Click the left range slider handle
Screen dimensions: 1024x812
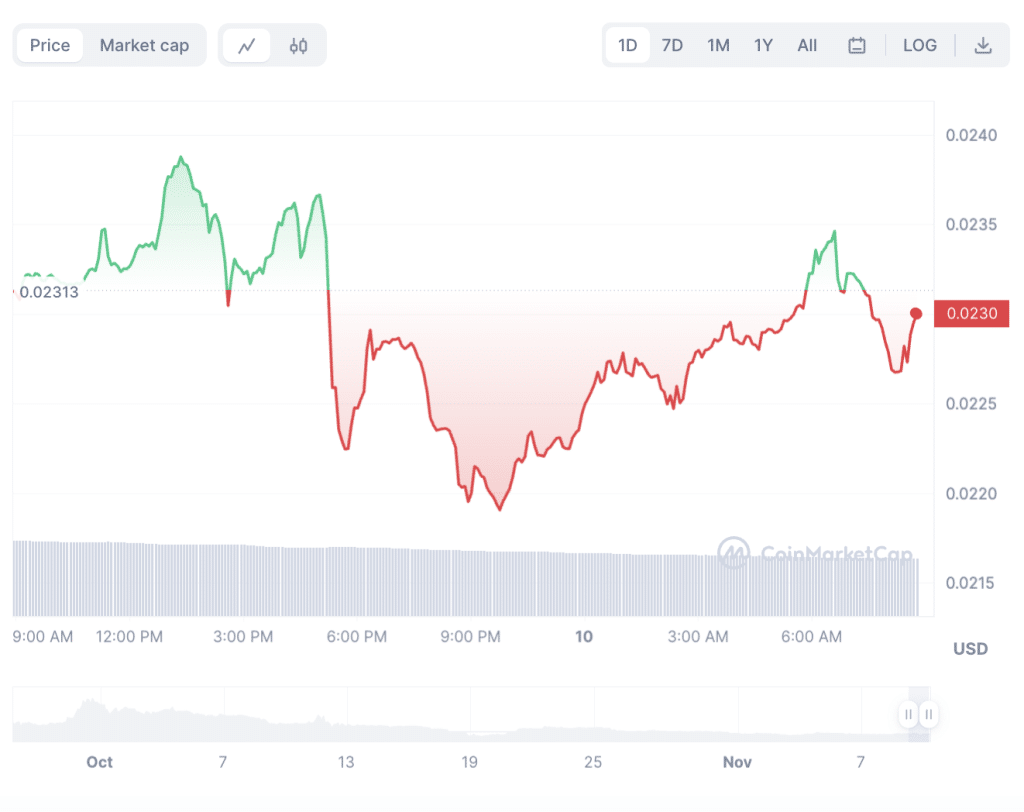coord(908,714)
